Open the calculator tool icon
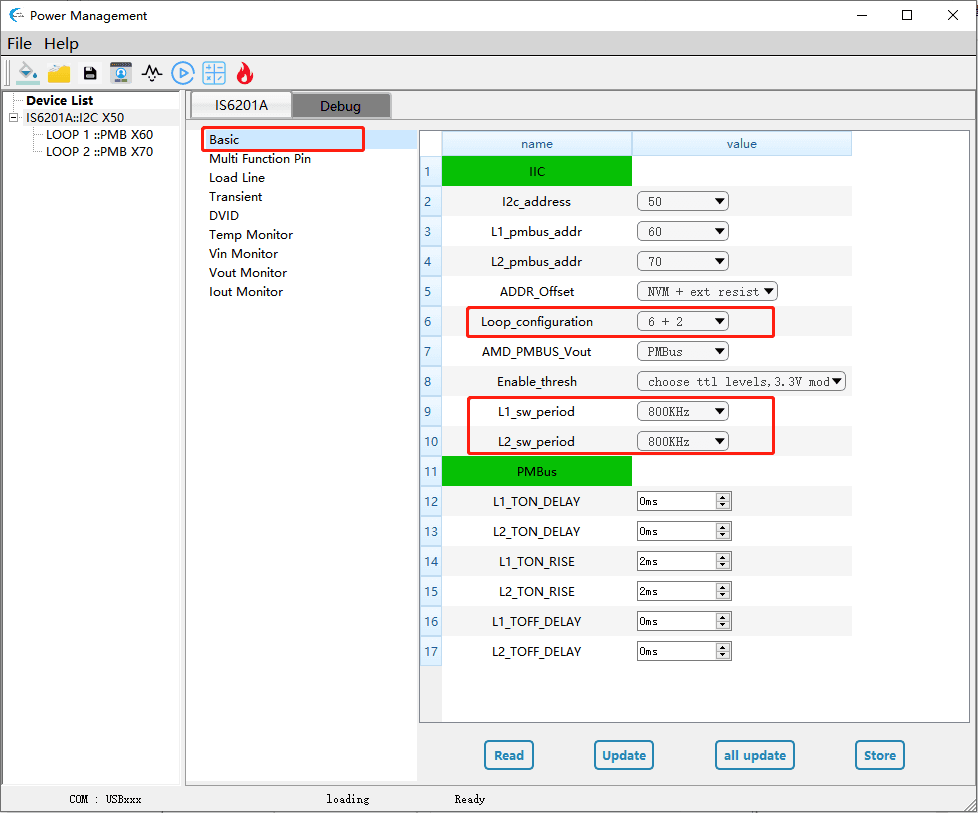Viewport: 978px width, 813px height. tap(214, 73)
